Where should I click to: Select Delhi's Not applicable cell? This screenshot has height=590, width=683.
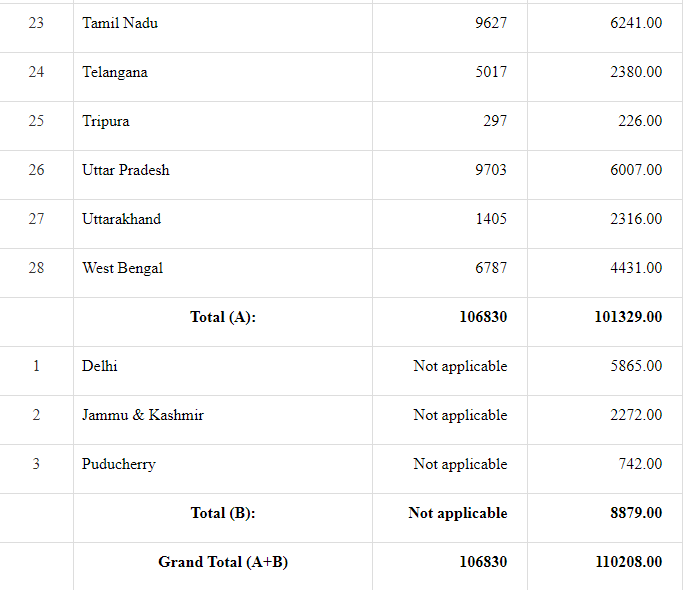(460, 366)
